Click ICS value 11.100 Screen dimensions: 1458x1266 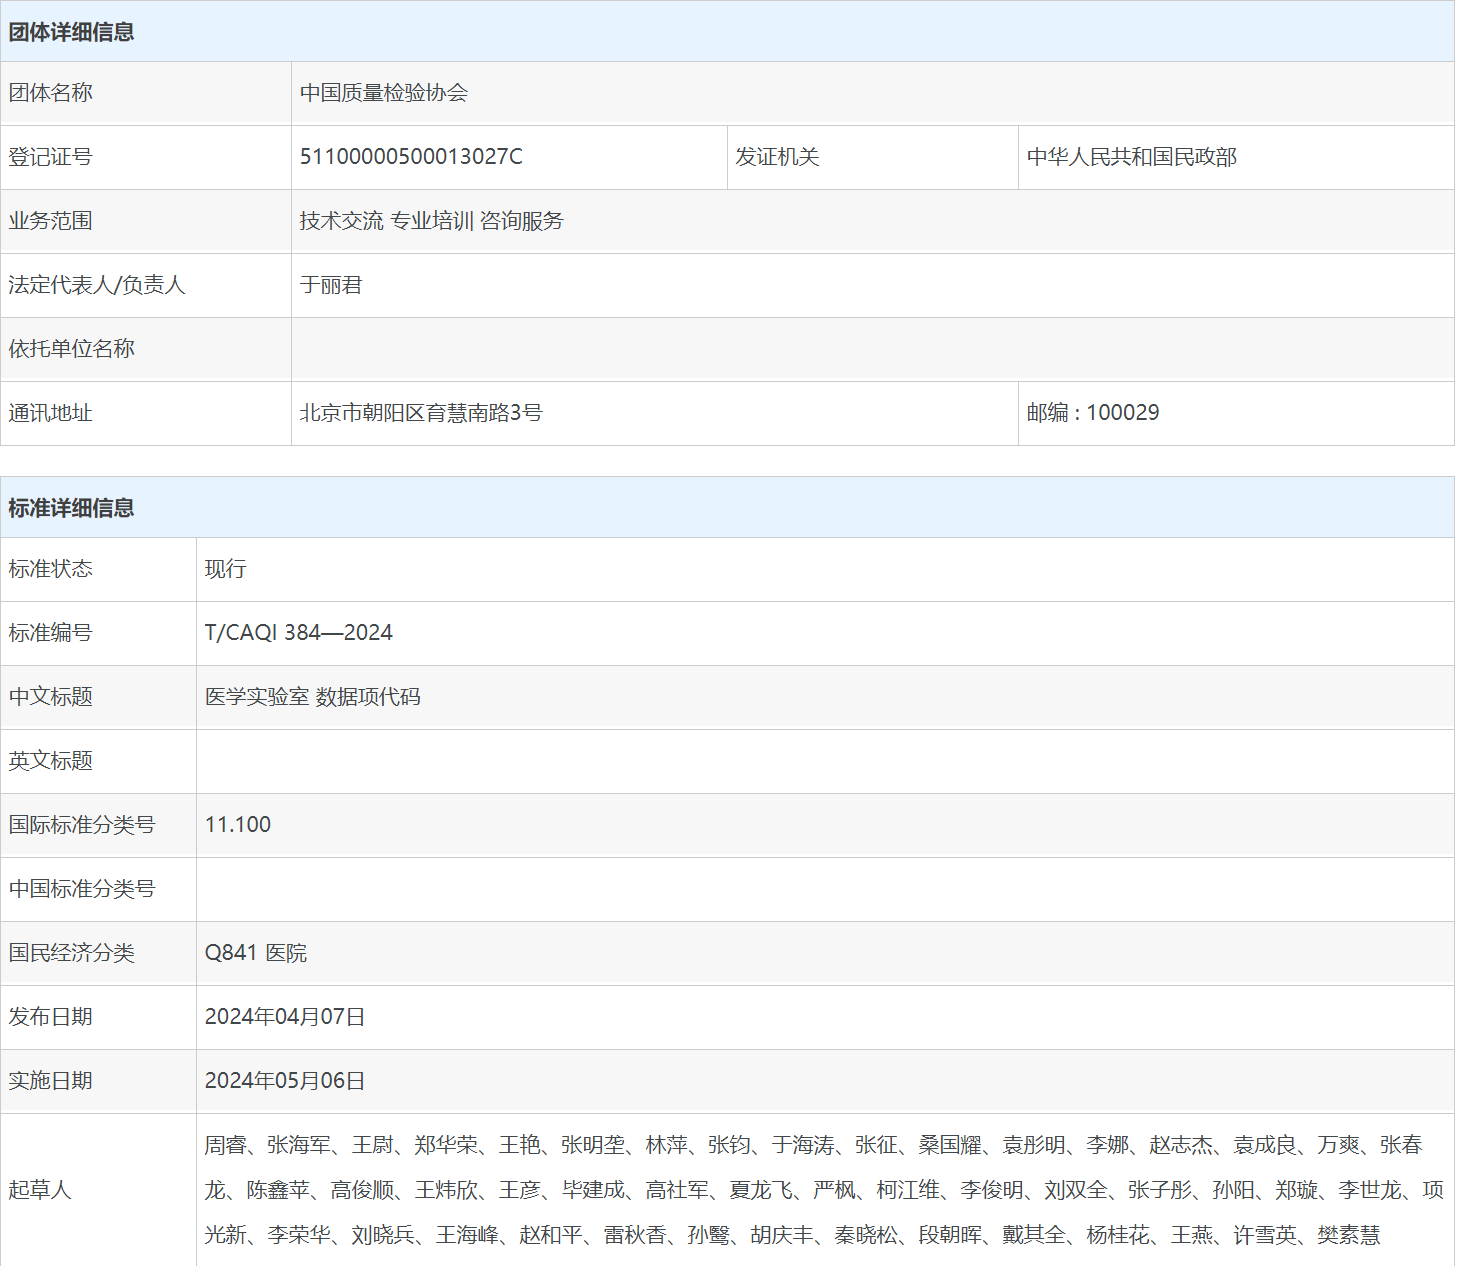click(x=238, y=825)
